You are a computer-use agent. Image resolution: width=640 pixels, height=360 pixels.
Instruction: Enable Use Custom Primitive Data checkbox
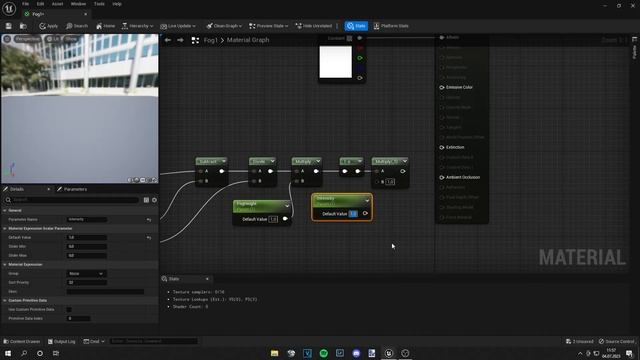(x=69, y=309)
